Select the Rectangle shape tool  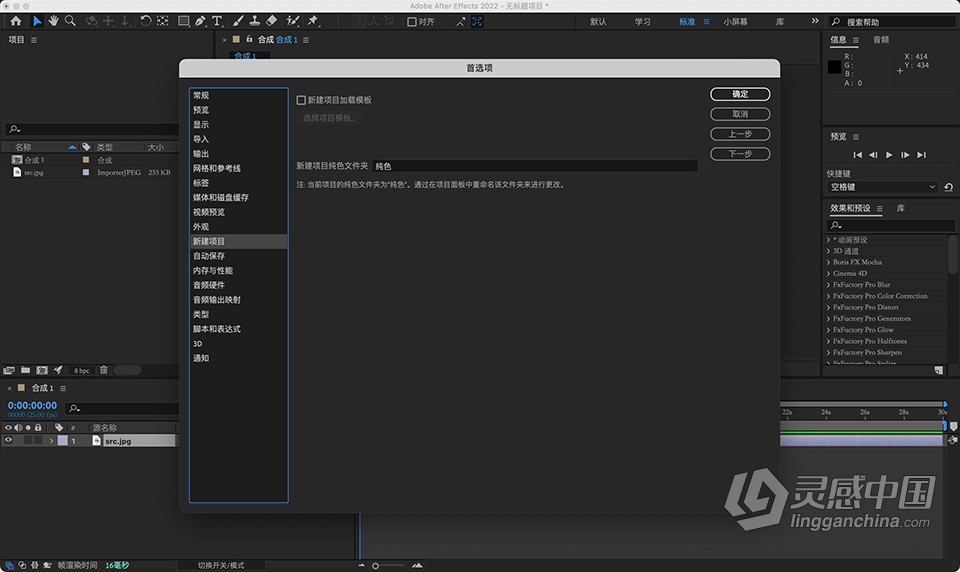pyautogui.click(x=183, y=21)
